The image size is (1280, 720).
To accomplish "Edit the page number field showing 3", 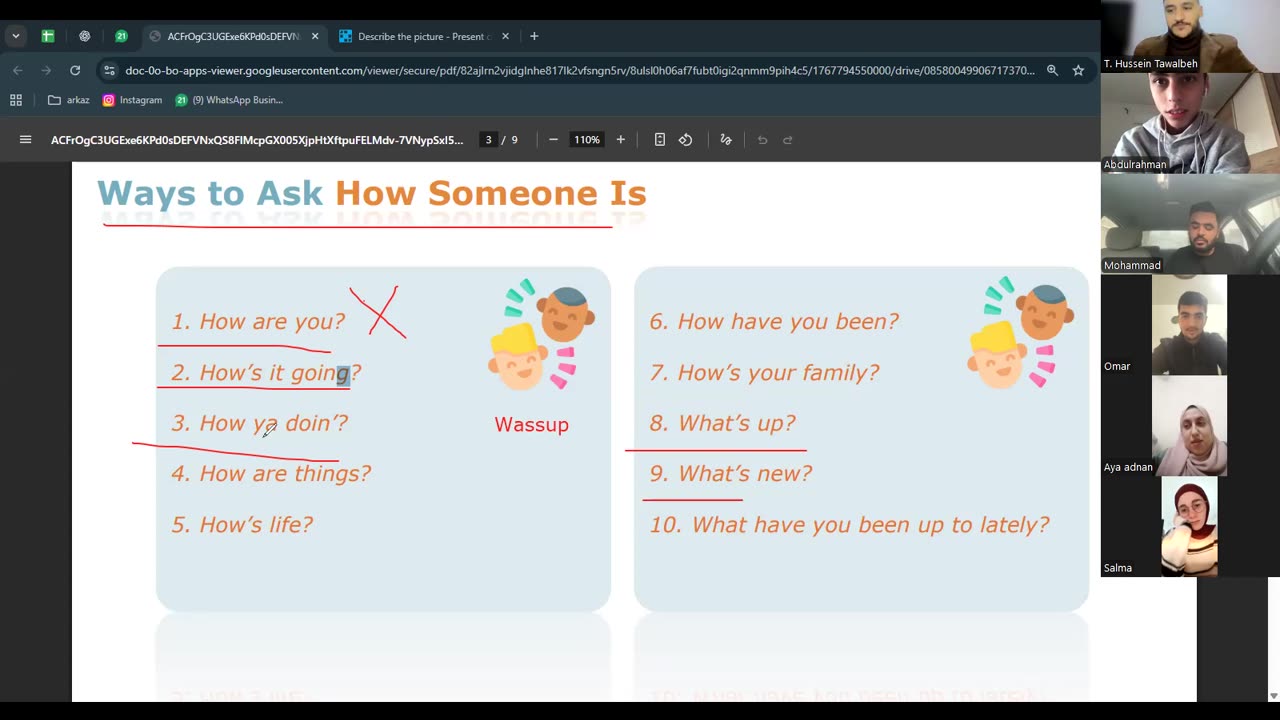I will click(488, 140).
